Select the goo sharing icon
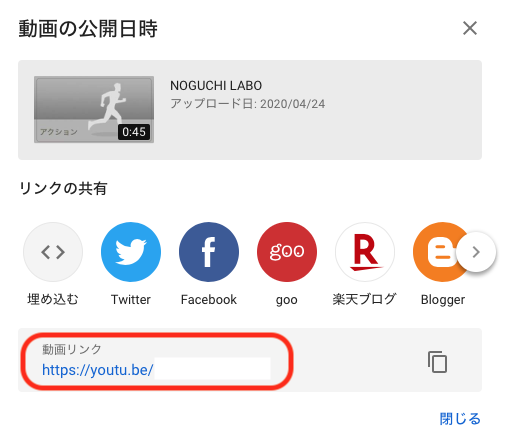Image resolution: width=505 pixels, height=434 pixels. coord(287,252)
